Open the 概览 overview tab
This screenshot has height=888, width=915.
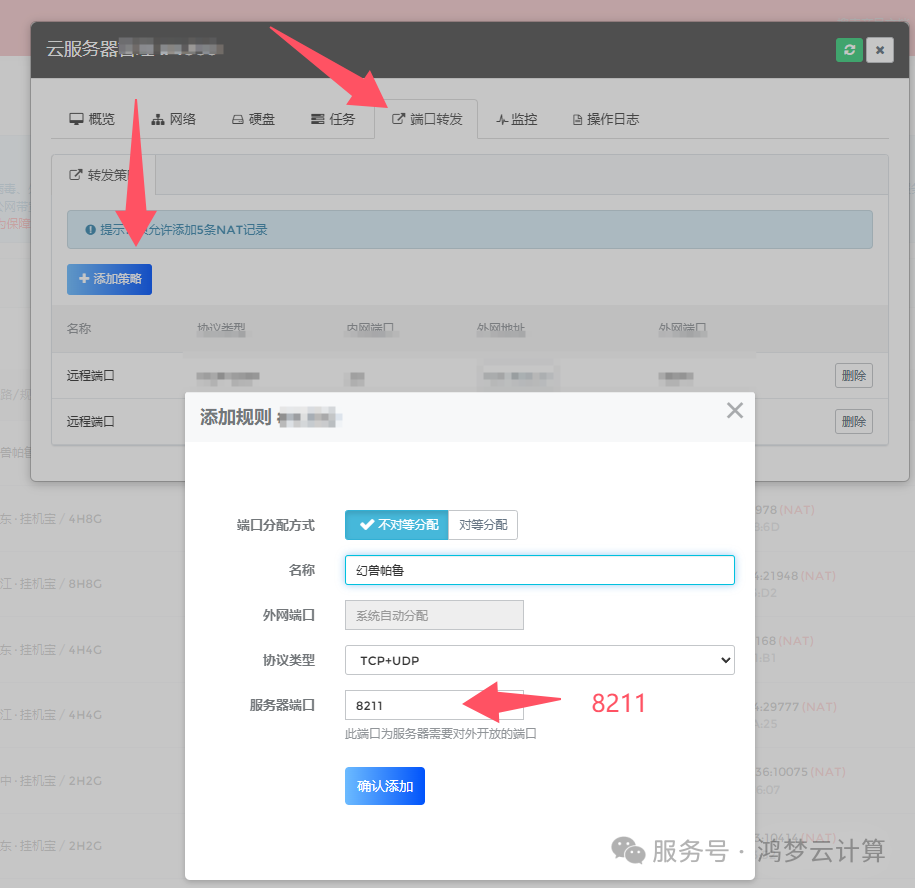click(x=92, y=119)
